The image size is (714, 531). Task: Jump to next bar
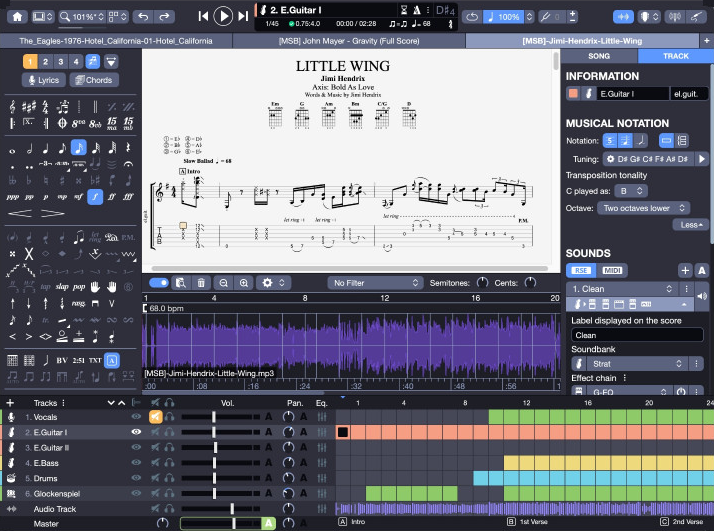[x=244, y=16]
